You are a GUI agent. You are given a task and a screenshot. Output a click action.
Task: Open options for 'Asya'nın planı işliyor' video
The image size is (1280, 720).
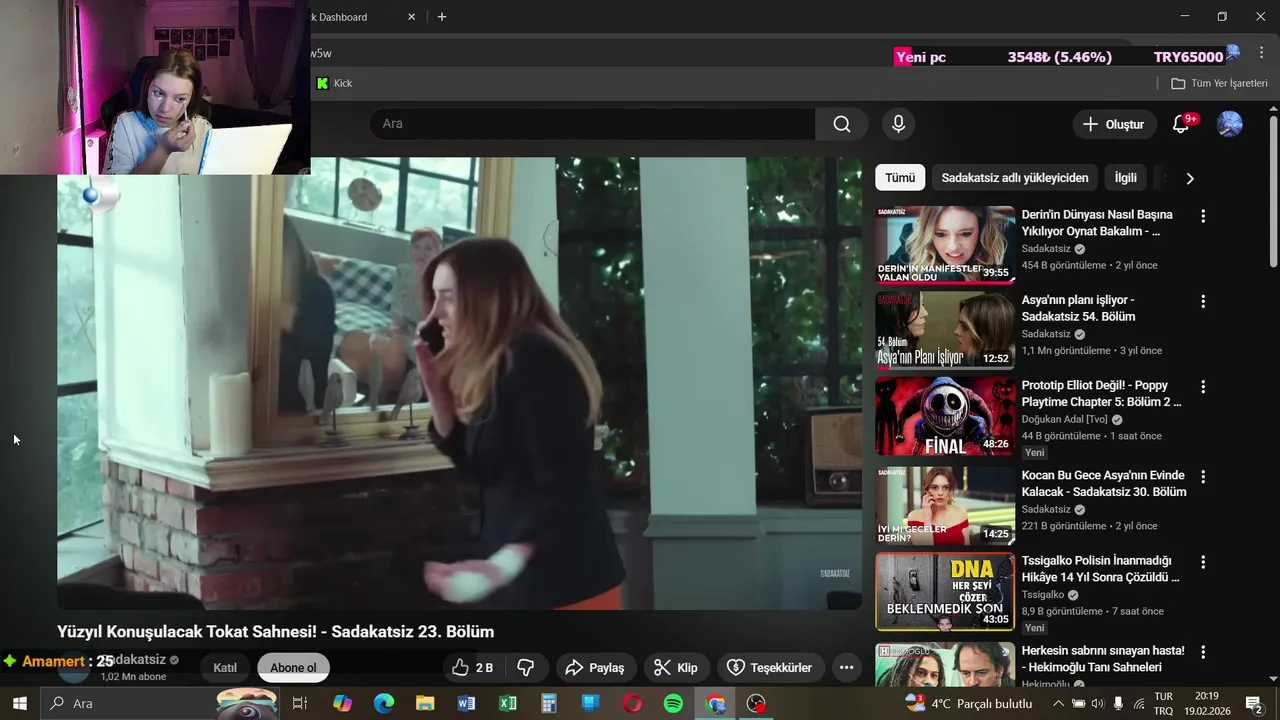[1203, 301]
